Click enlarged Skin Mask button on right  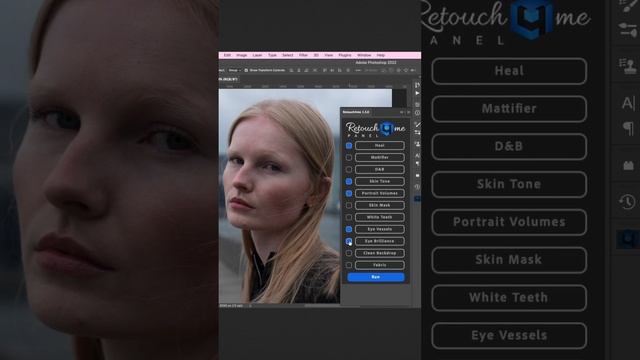click(x=509, y=260)
